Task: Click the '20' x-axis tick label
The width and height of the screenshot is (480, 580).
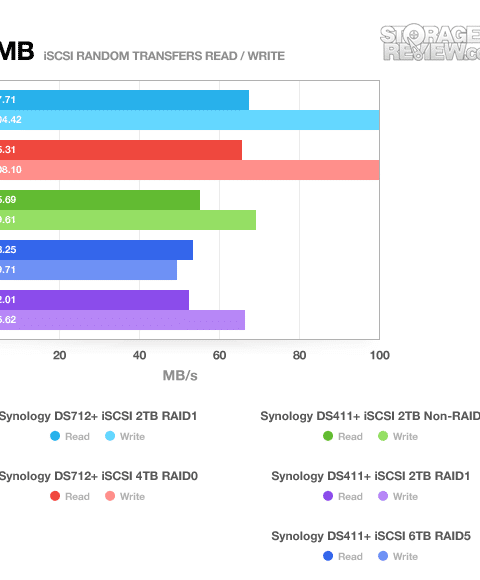Action: 59,355
